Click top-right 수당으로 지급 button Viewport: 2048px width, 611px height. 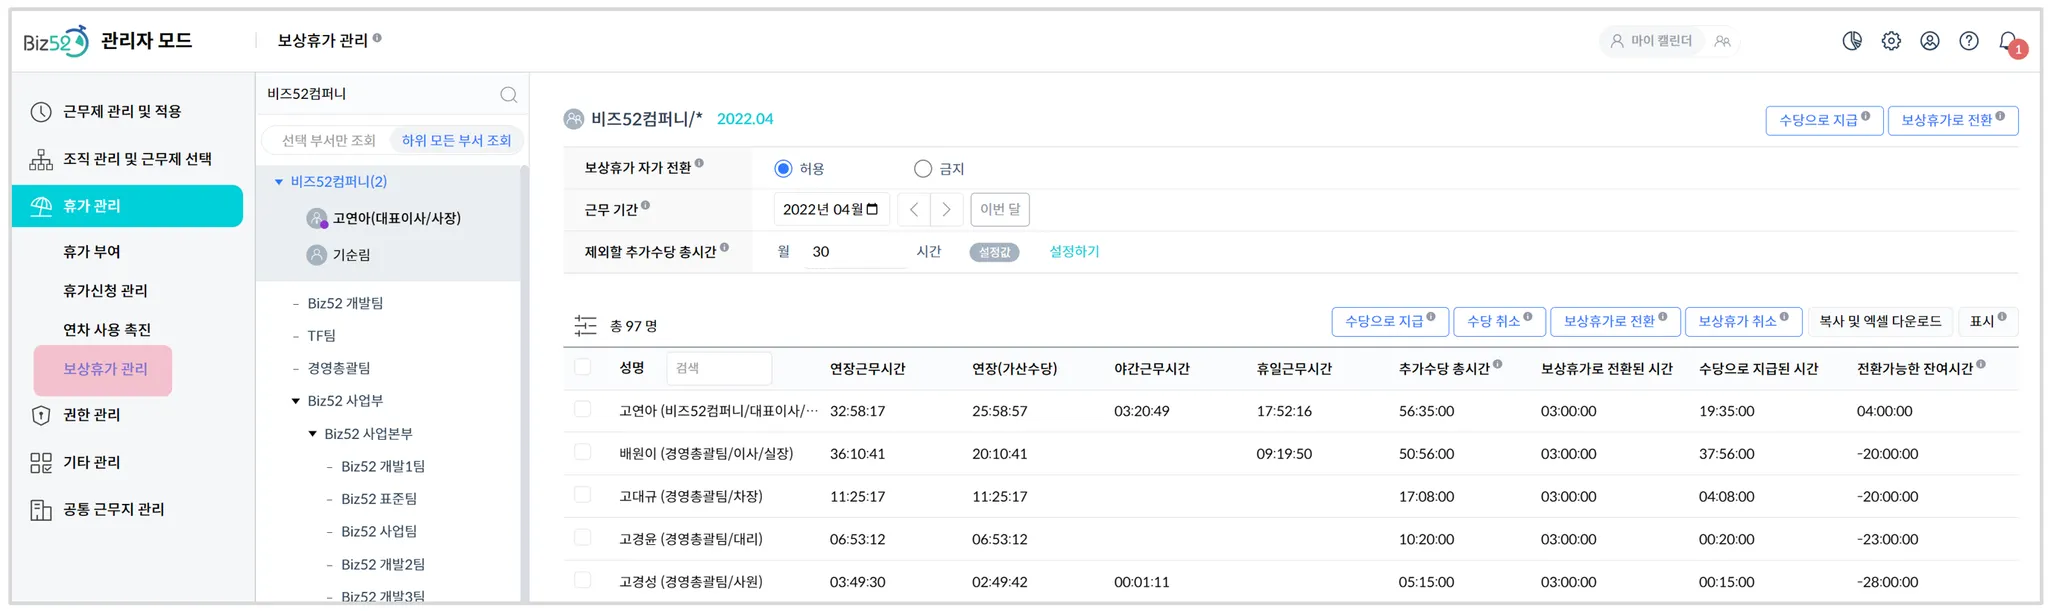click(1824, 120)
